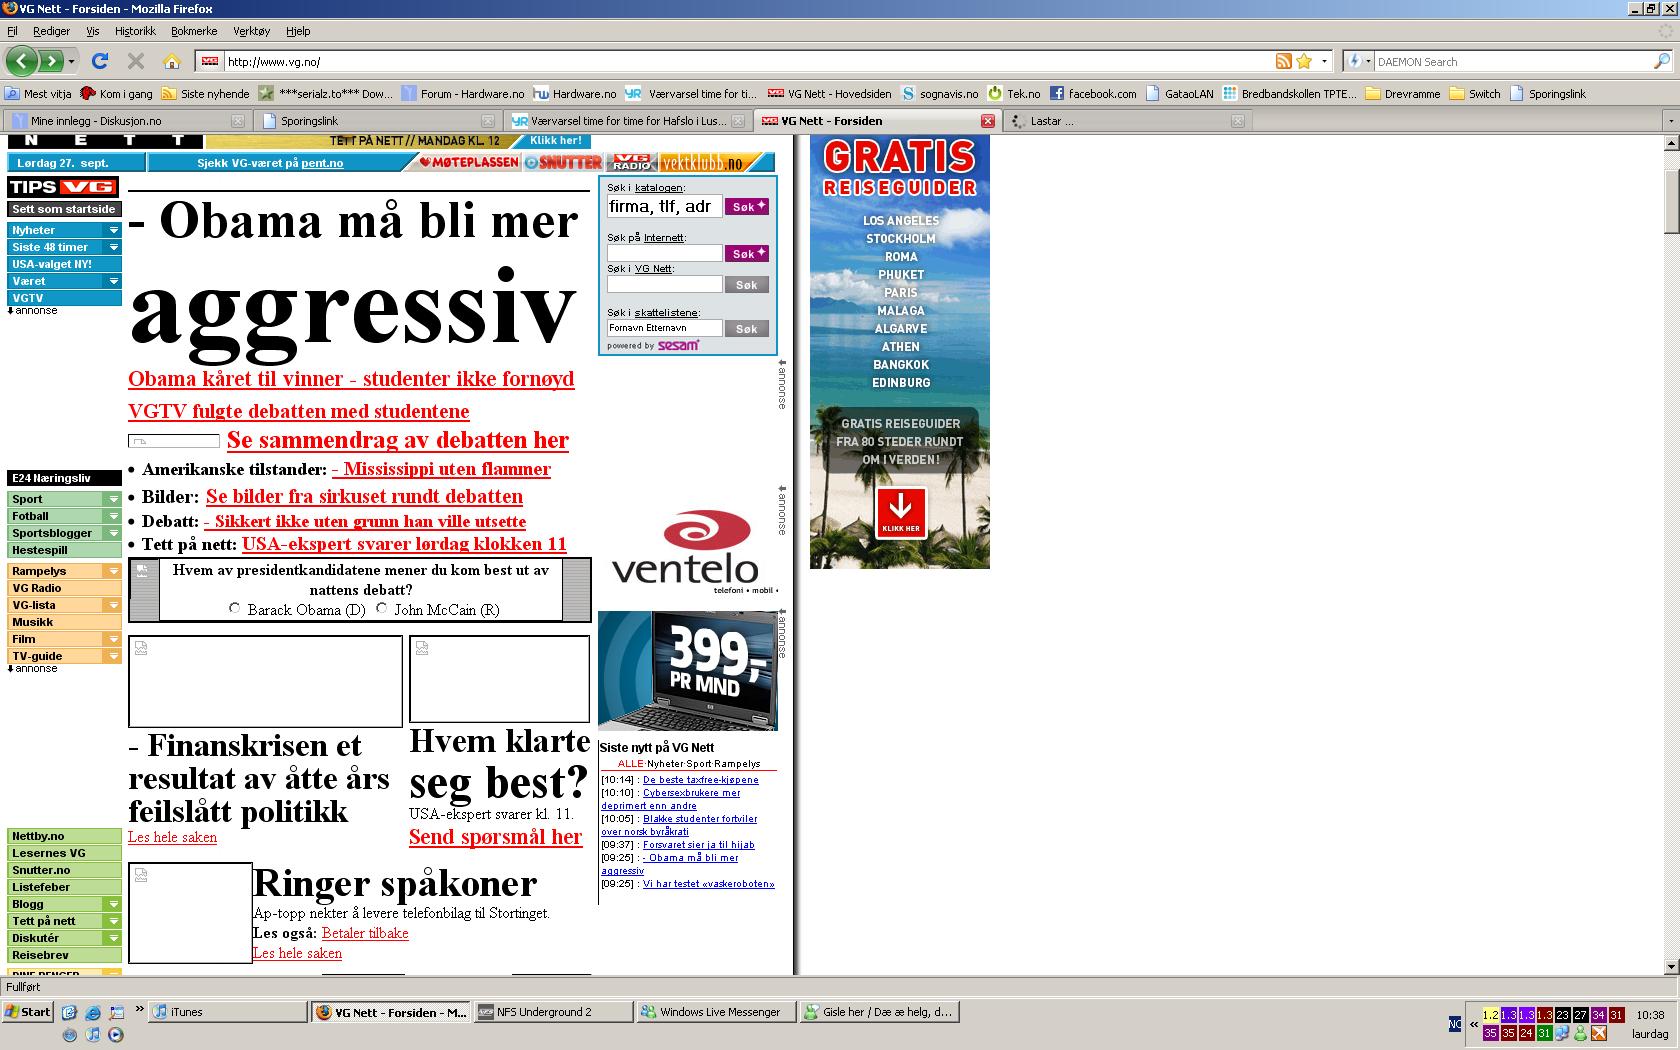
Task: Collapse system tray with the chevron
Action: coord(1473,1023)
